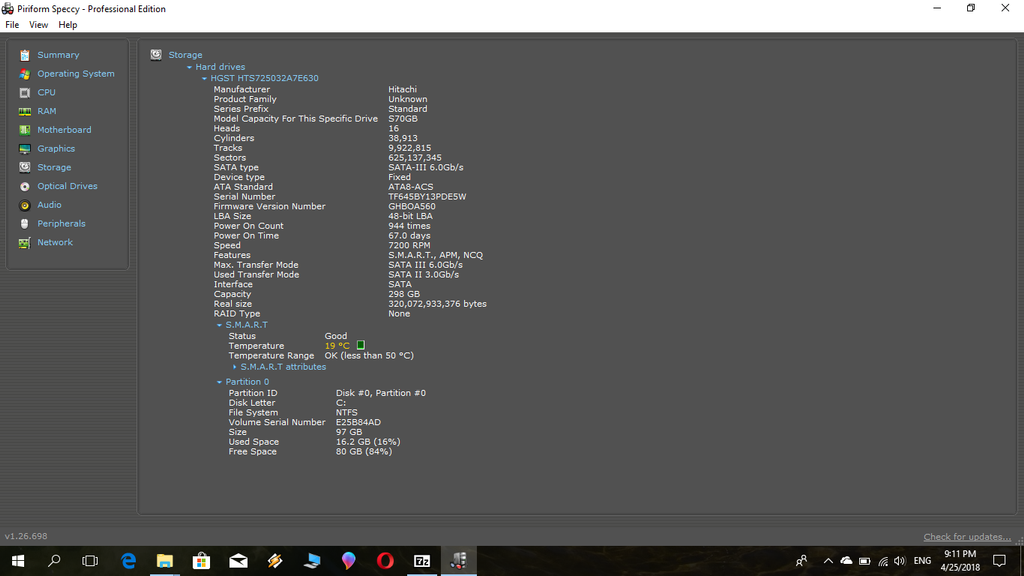Image resolution: width=1024 pixels, height=576 pixels.
Task: Go to the Audio section icon
Action: 25,205
